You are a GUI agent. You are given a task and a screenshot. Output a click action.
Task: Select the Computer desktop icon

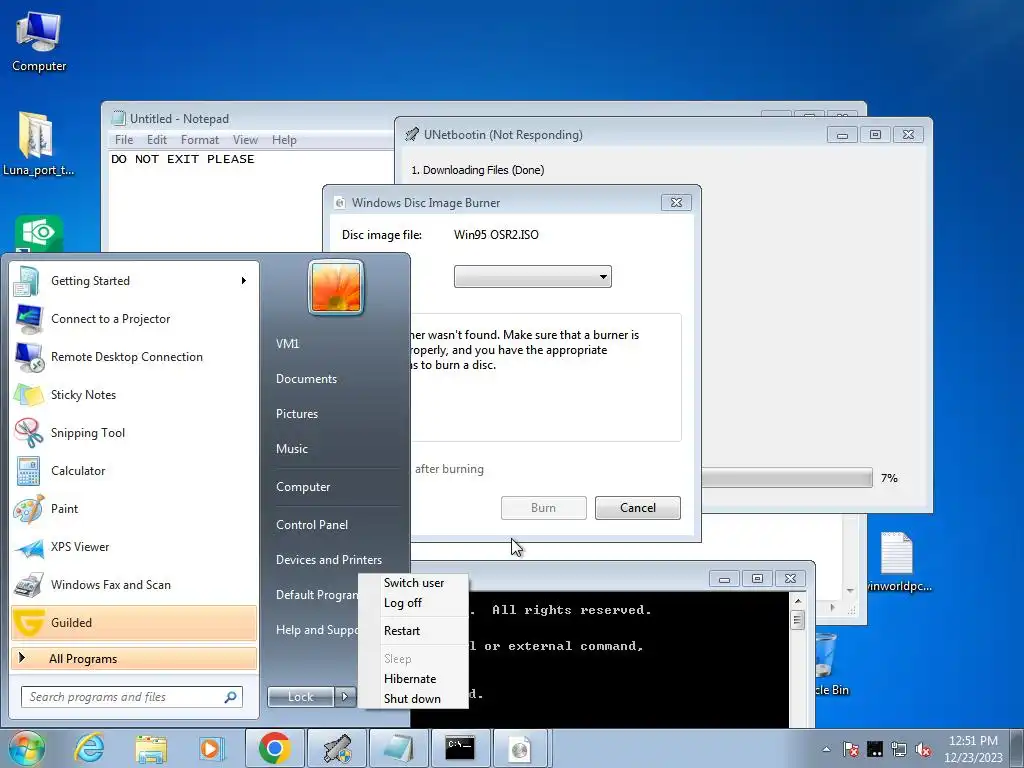click(x=39, y=42)
